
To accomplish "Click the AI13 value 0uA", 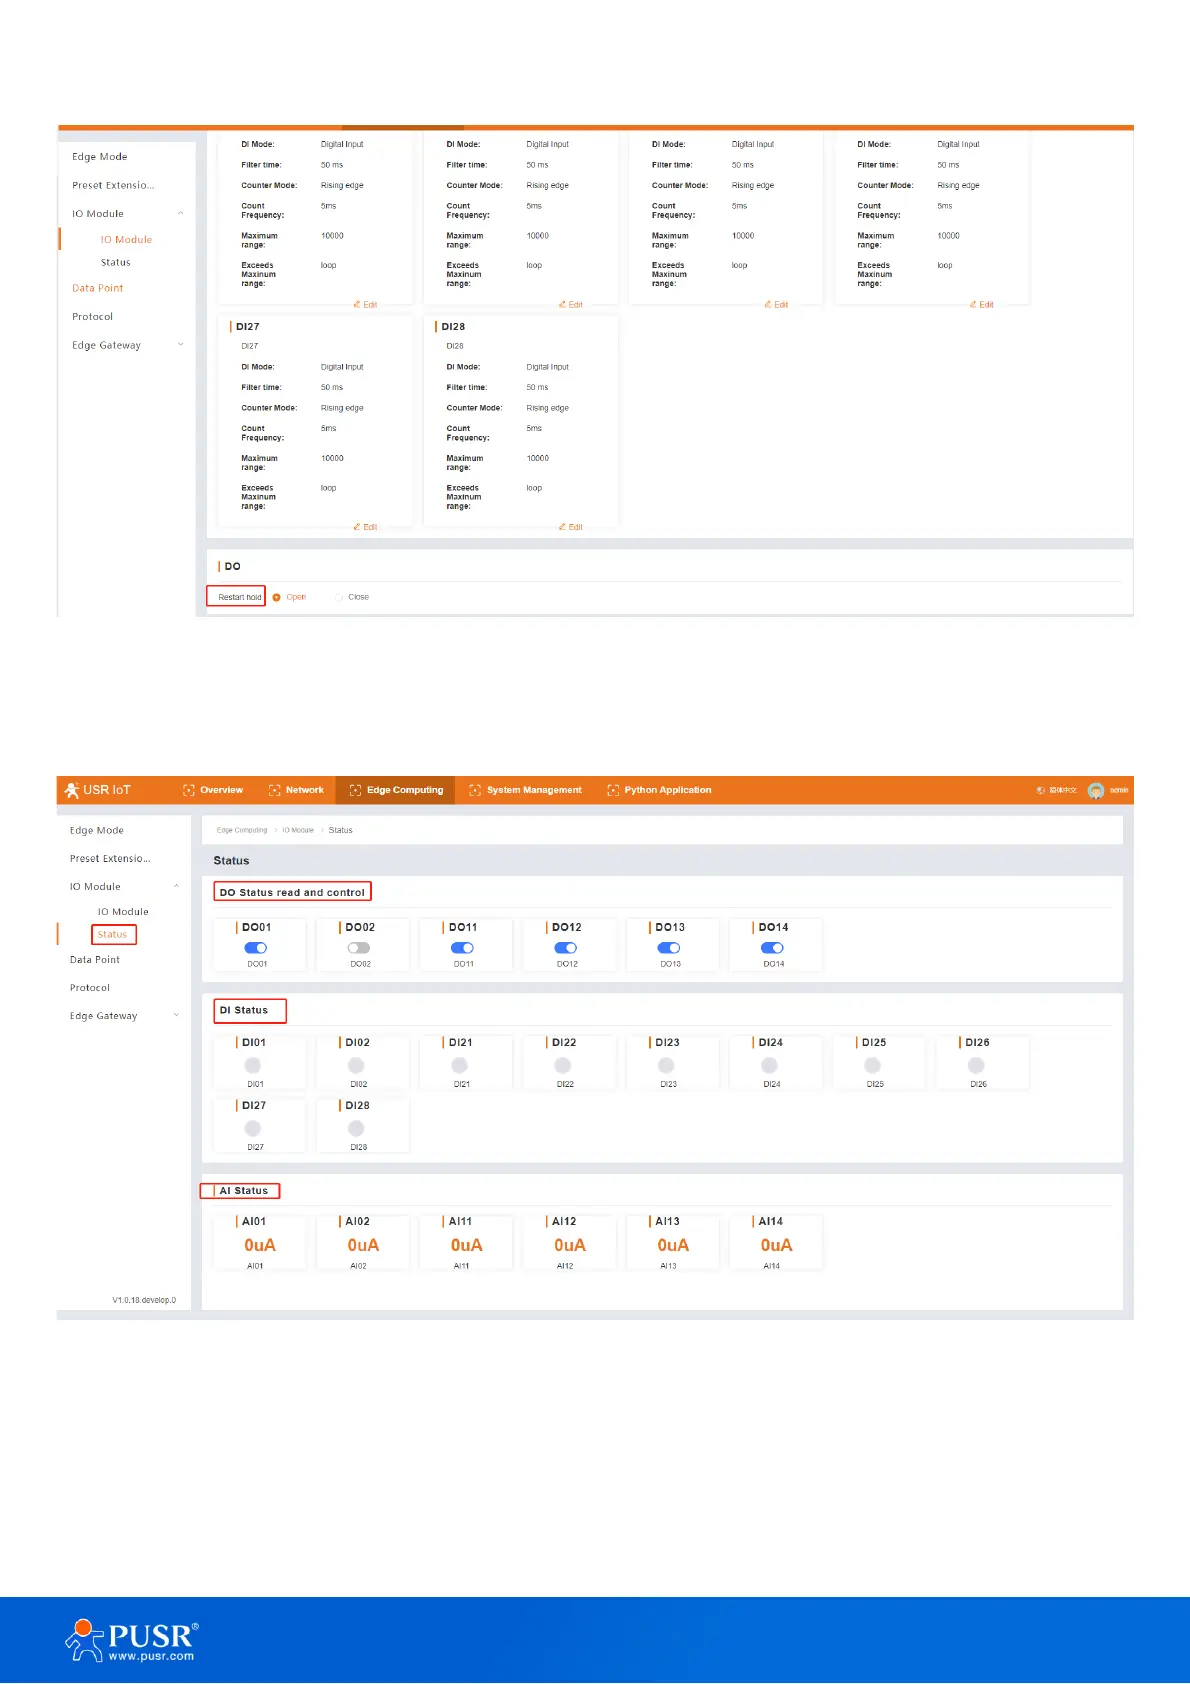I will pos(673,1245).
